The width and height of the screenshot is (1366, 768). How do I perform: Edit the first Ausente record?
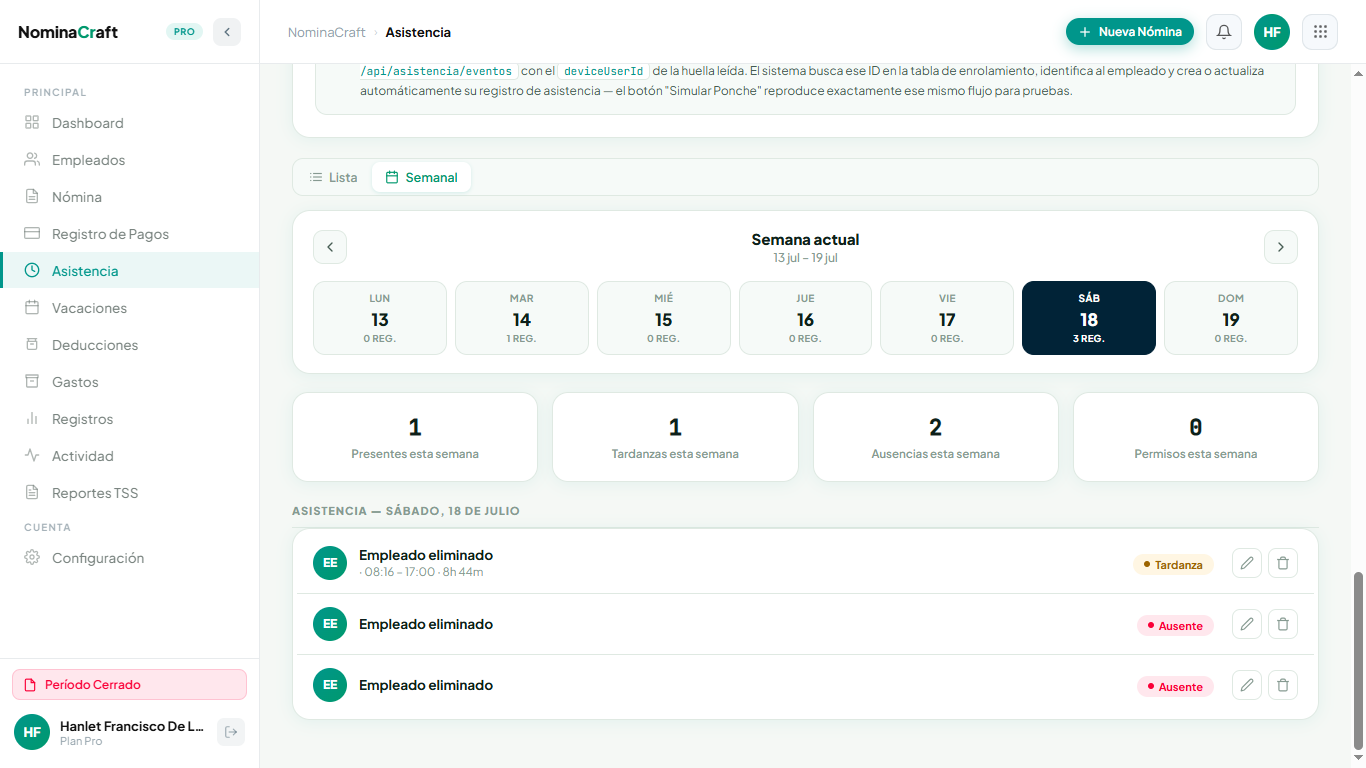(x=1247, y=625)
